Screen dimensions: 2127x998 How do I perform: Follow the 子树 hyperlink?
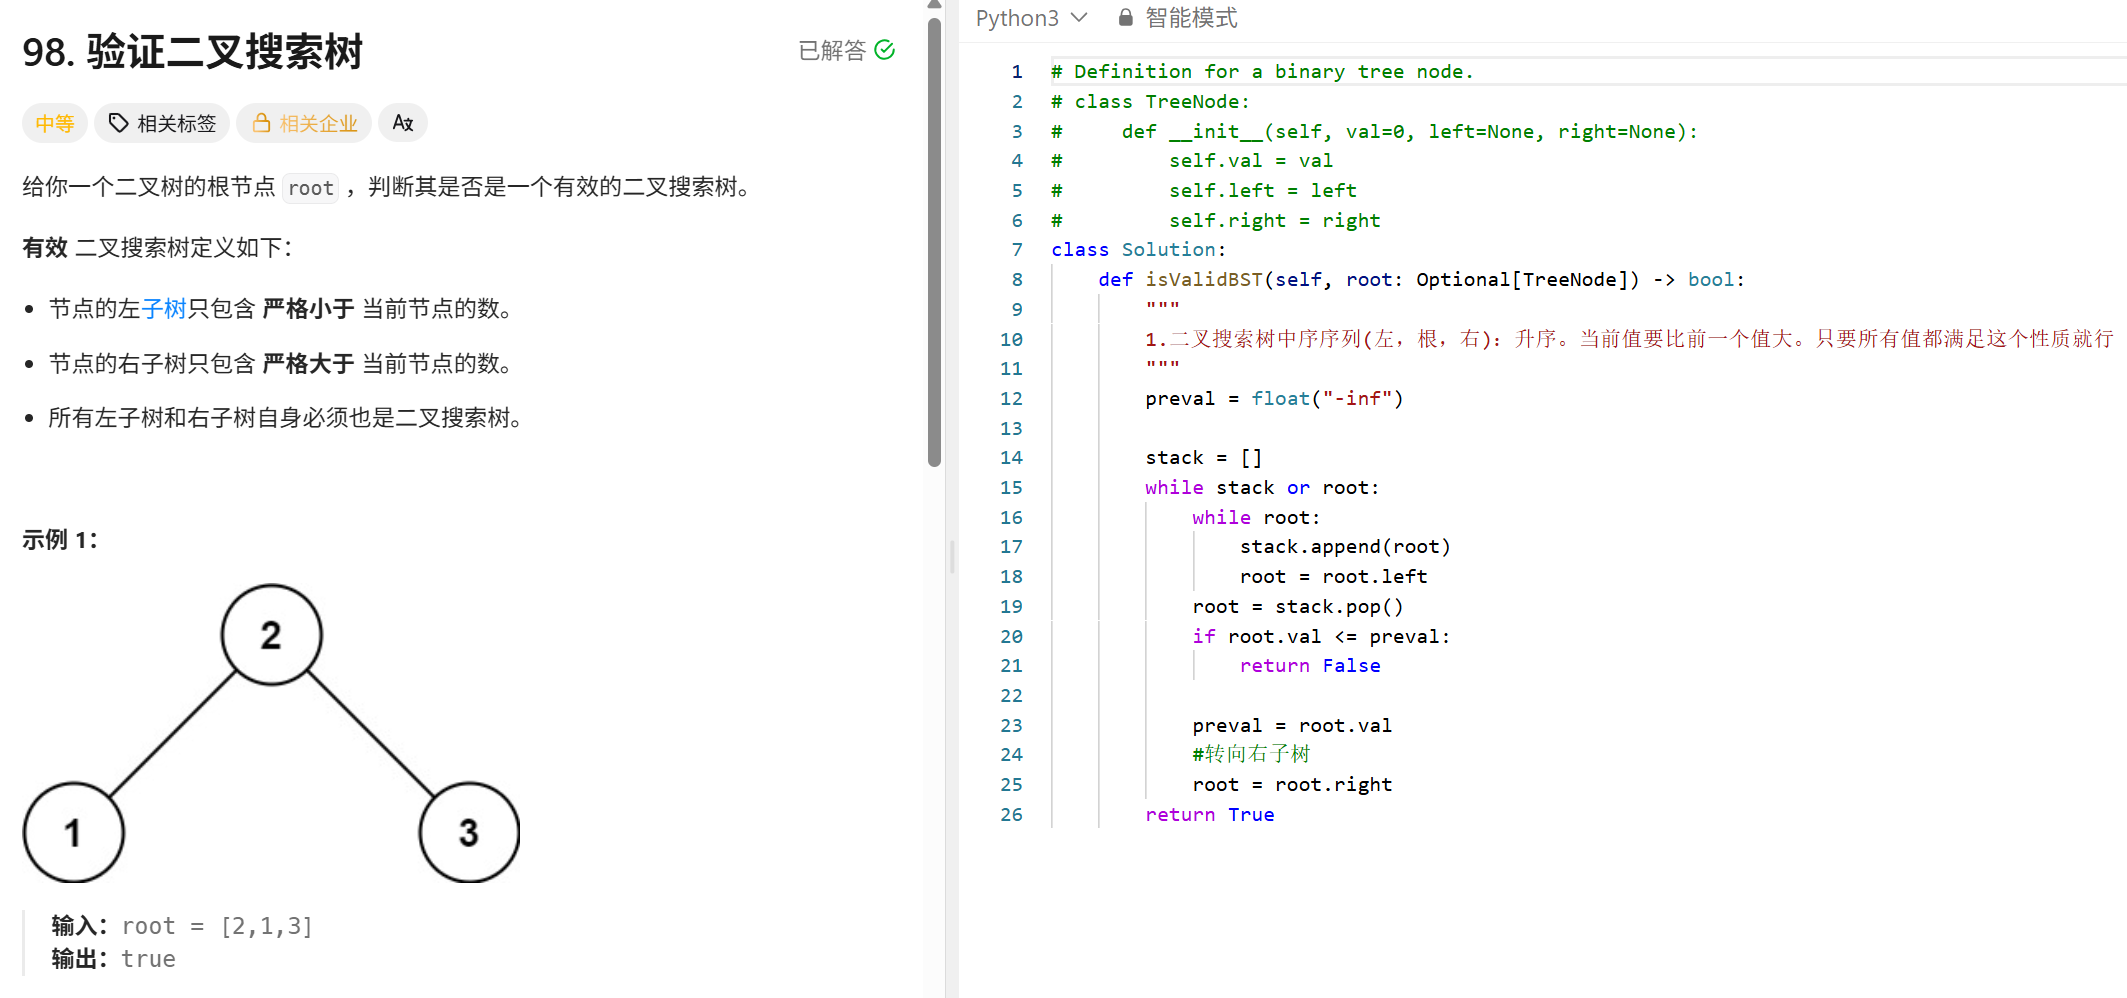[164, 309]
